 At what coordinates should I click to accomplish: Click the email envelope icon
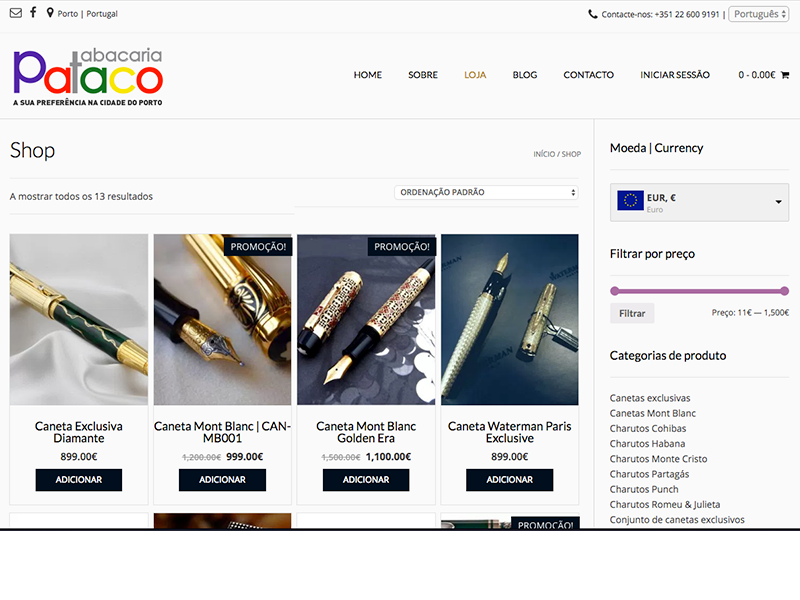[16, 13]
